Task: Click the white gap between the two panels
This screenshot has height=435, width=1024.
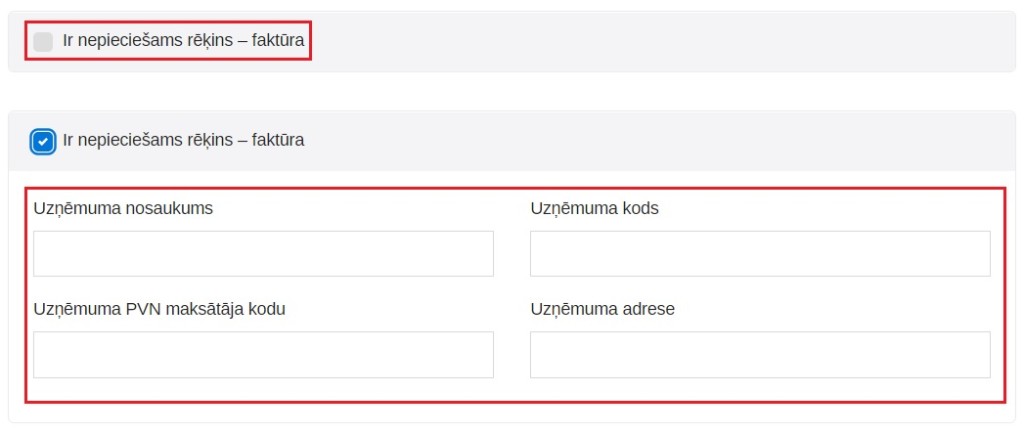Action: pos(512,91)
